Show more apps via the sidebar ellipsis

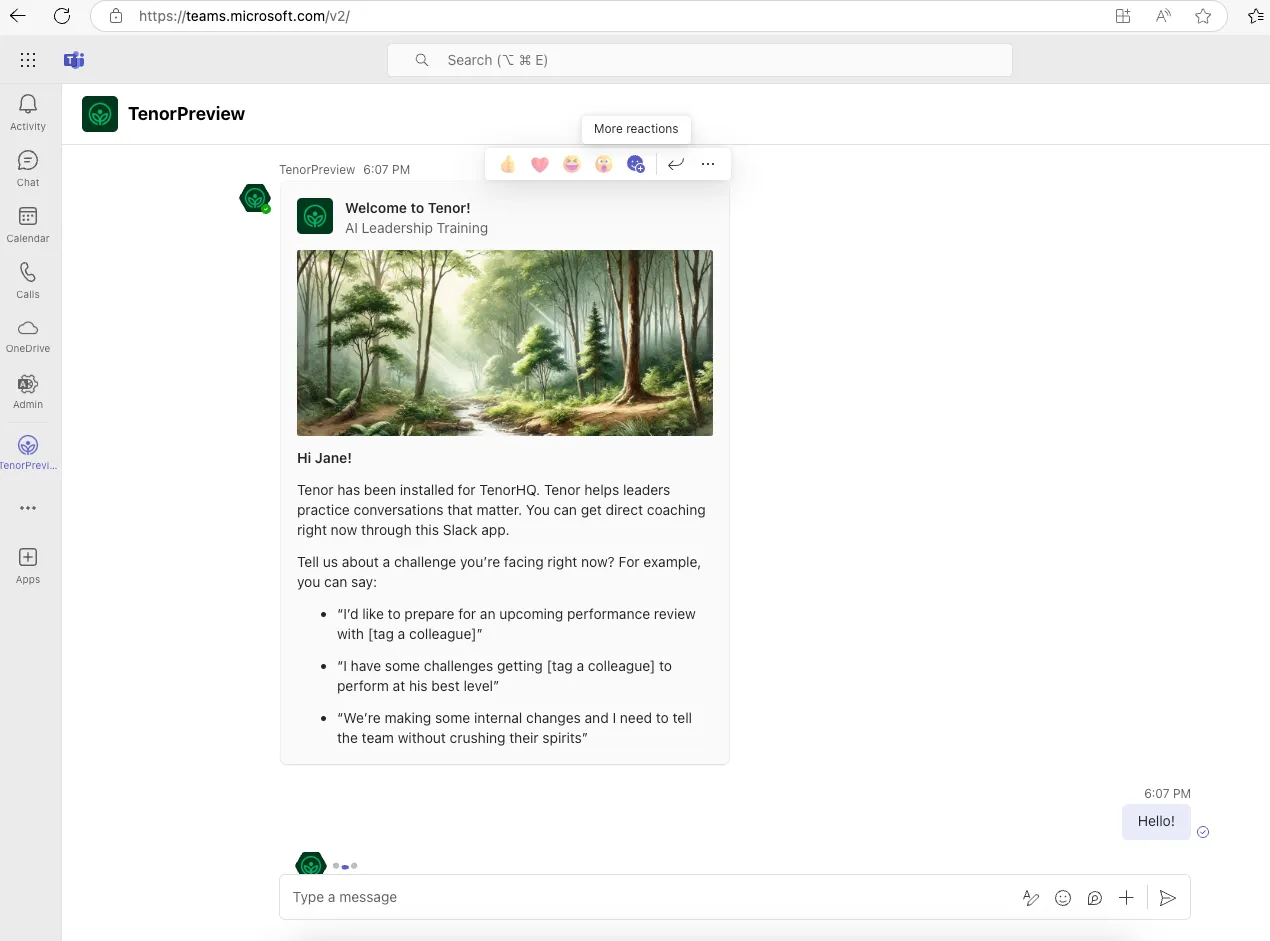pyautogui.click(x=28, y=508)
